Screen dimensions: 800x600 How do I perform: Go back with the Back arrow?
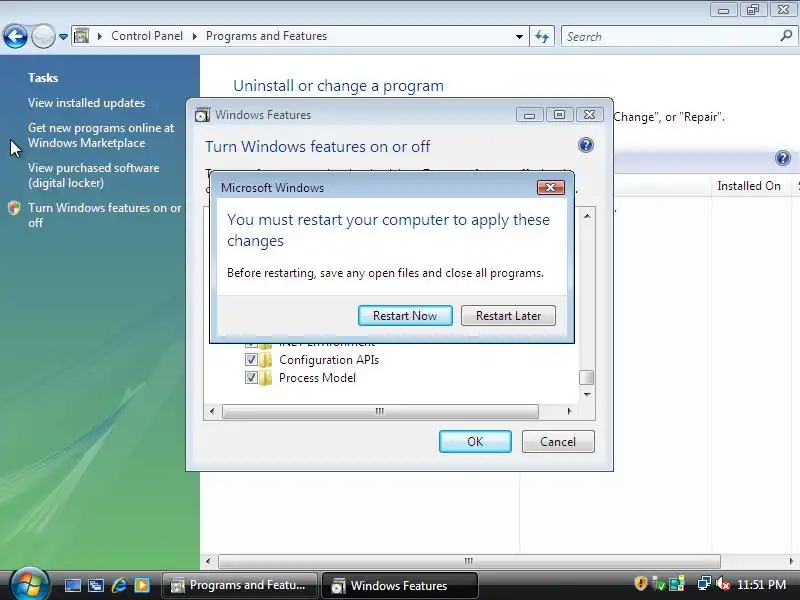pyautogui.click(x=15, y=36)
